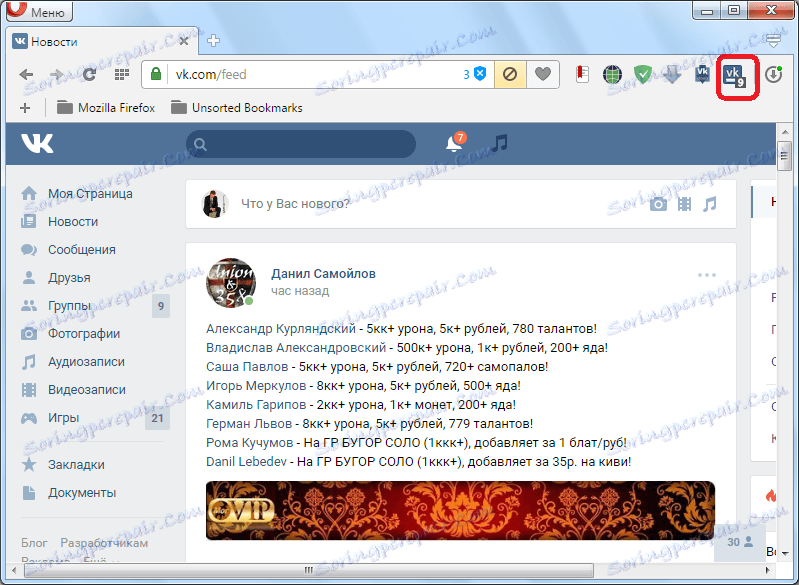This screenshot has width=799, height=585.
Task: Open the Mozilla Firefox bookmarks folder
Action: tap(106, 108)
